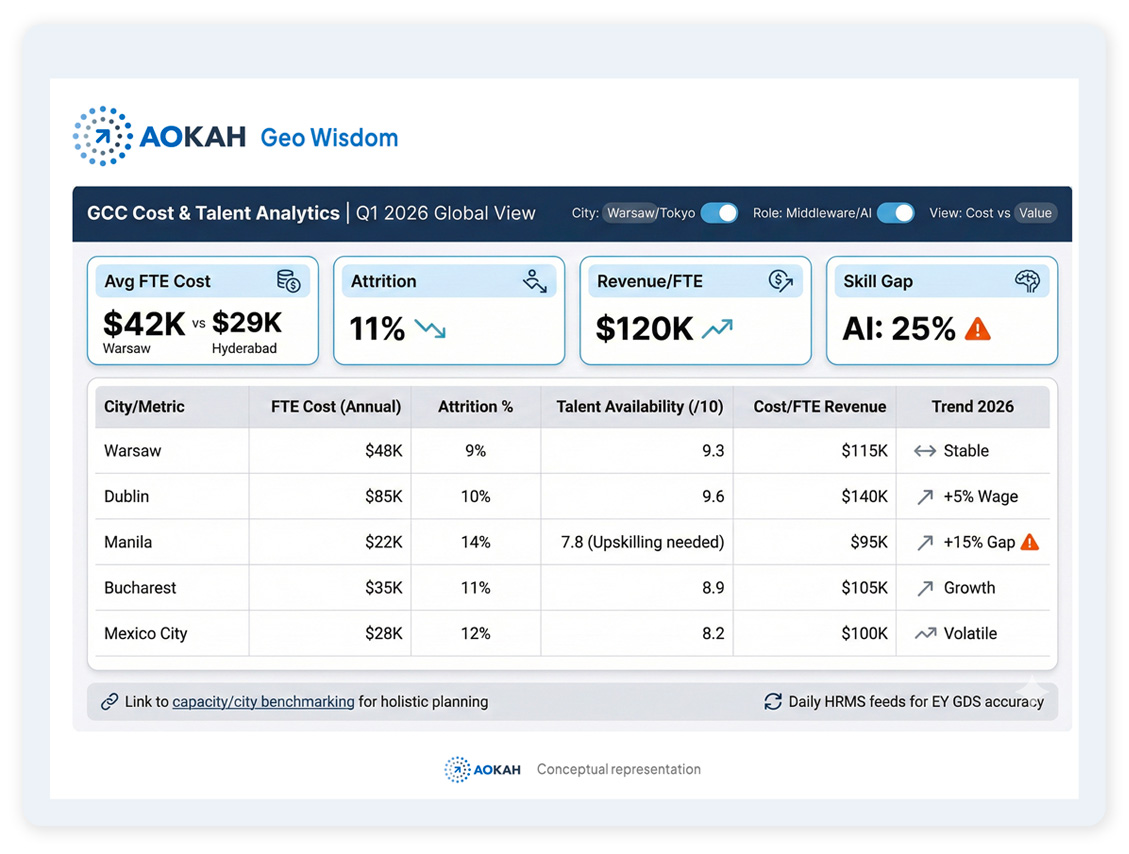Click the Daily HRMS feeds text
This screenshot has width=1129, height=854.
pos(916,702)
